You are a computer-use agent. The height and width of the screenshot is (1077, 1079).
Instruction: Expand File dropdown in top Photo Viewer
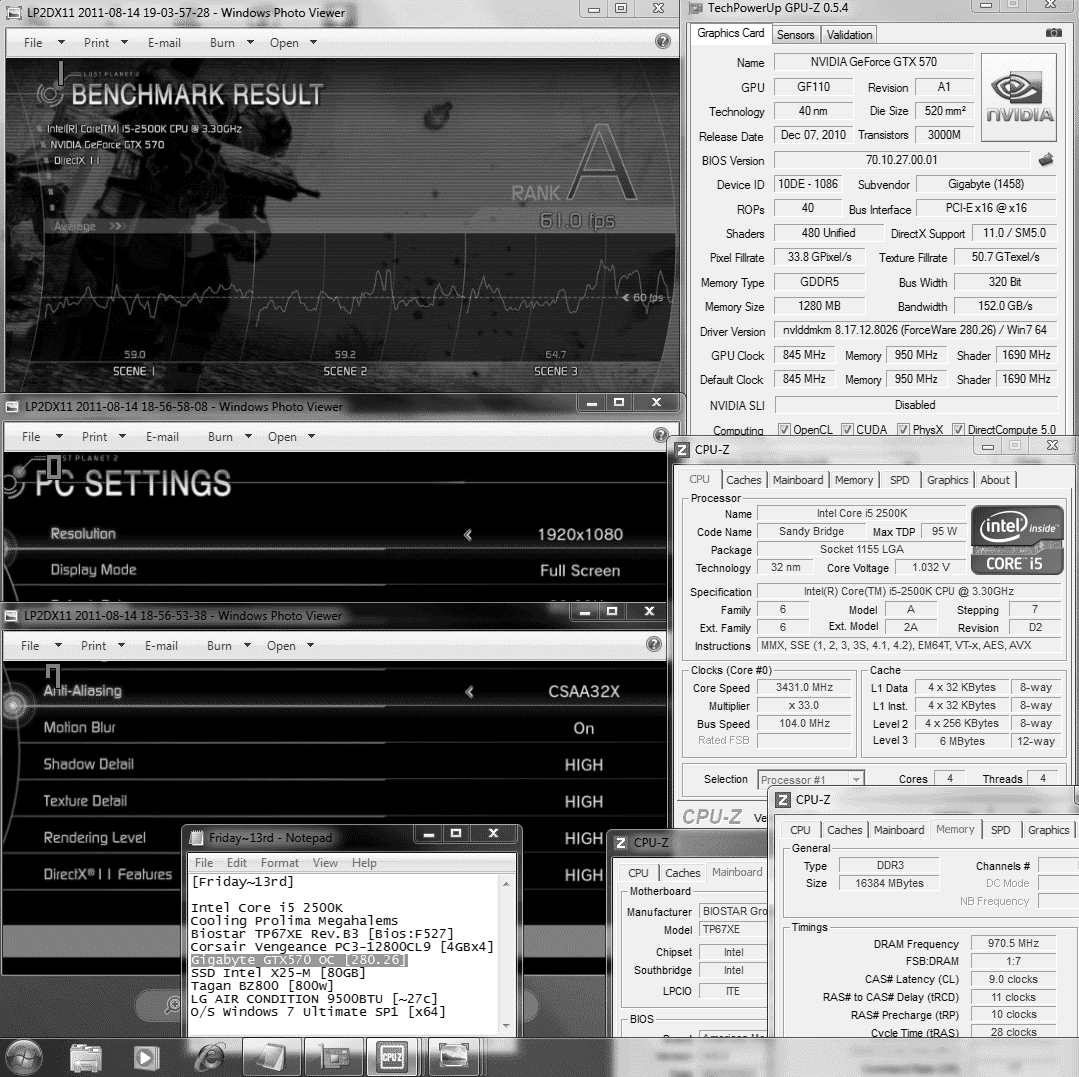61,43
